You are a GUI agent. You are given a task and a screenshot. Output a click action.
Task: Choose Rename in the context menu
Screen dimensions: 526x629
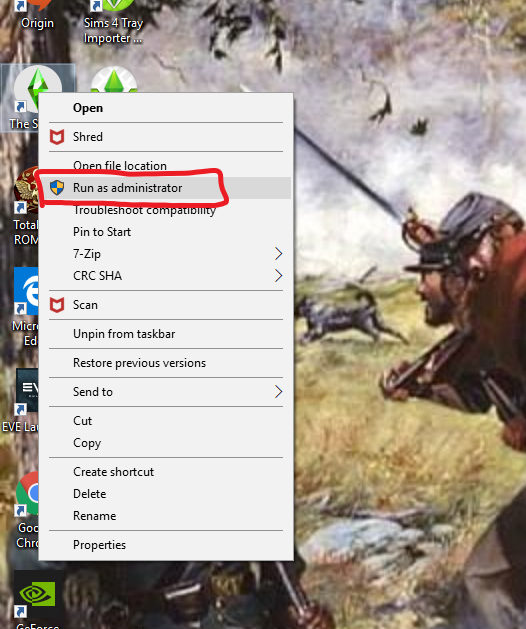tap(166, 516)
